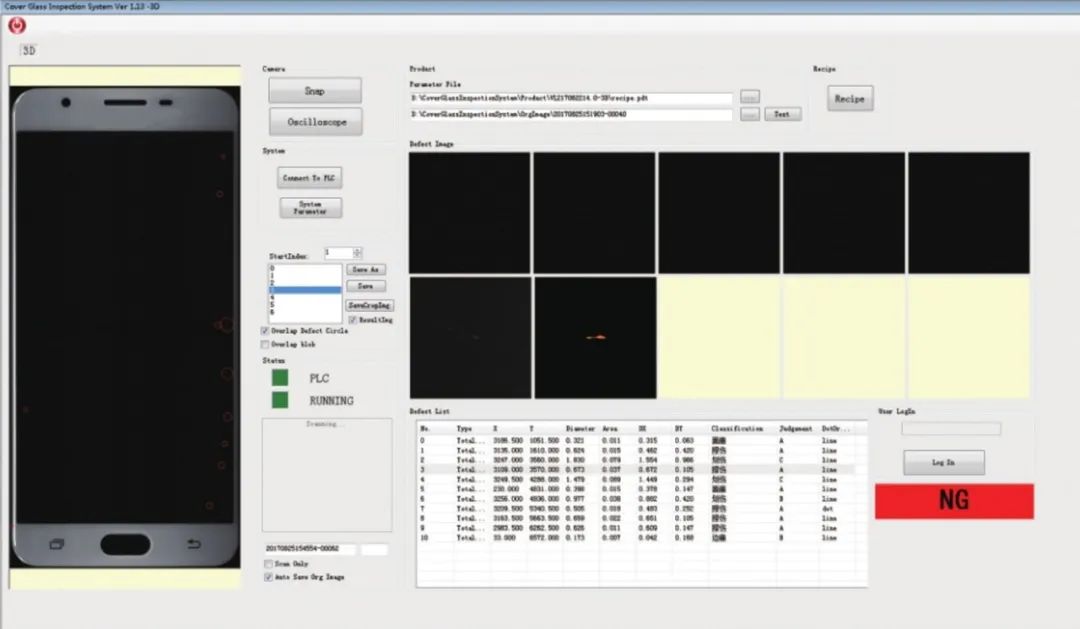Open the Recipe editor

click(850, 99)
